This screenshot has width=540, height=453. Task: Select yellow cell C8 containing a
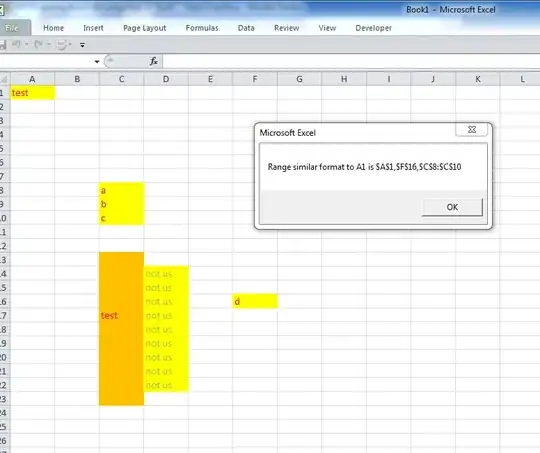pyautogui.click(x=122, y=190)
